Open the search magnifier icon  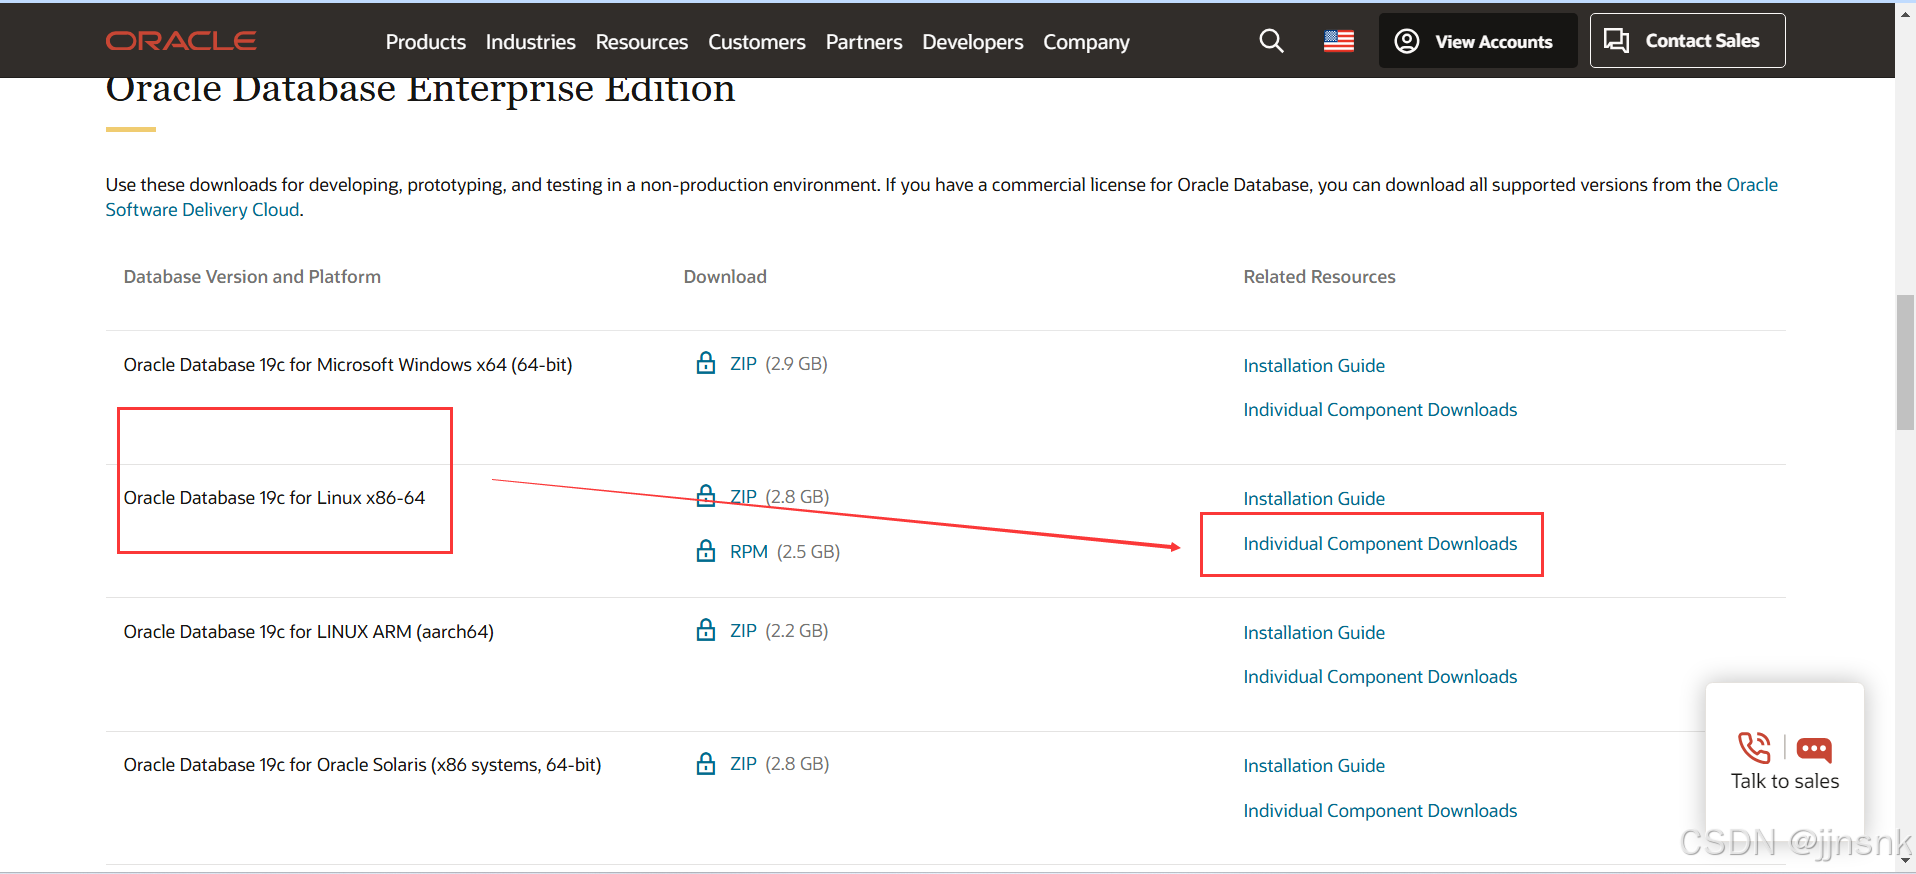coord(1271,41)
